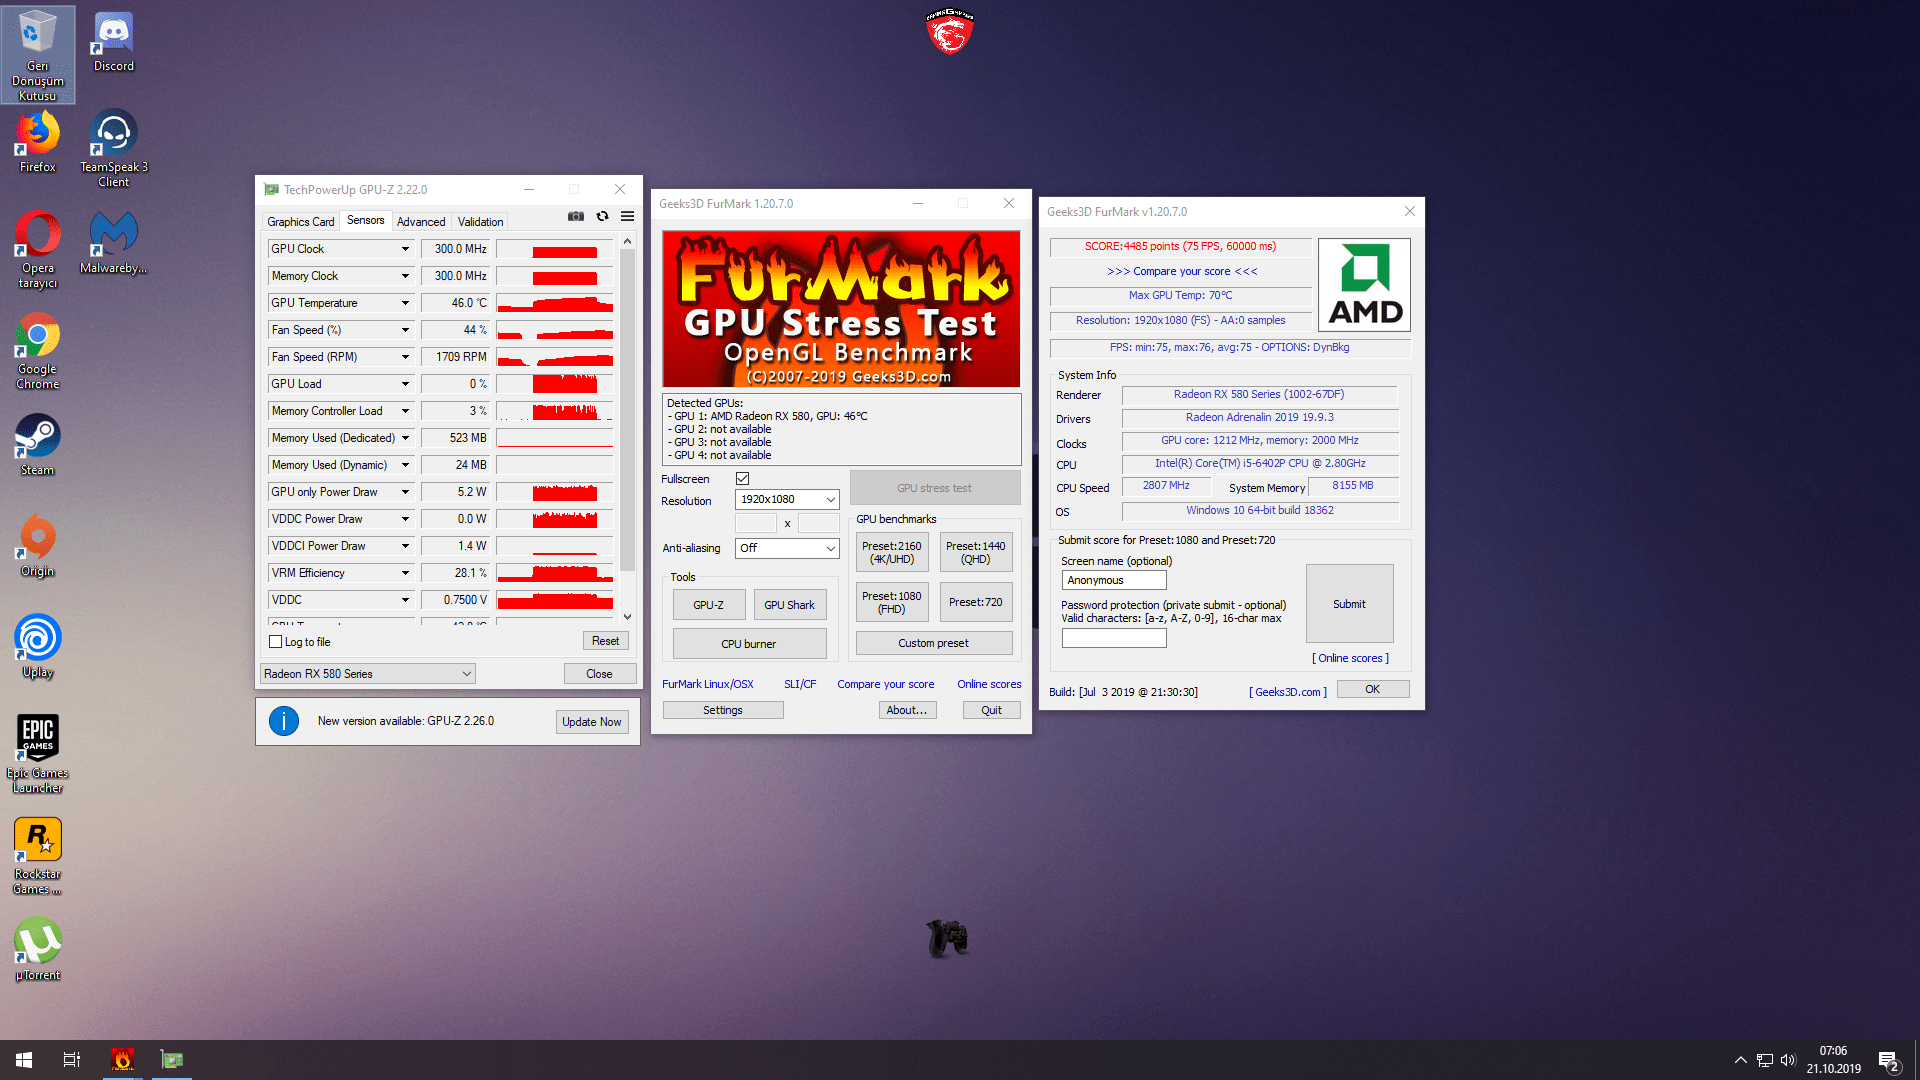The image size is (1920, 1080).
Task: Open Task View from the taskbar
Action: pos(70,1059)
